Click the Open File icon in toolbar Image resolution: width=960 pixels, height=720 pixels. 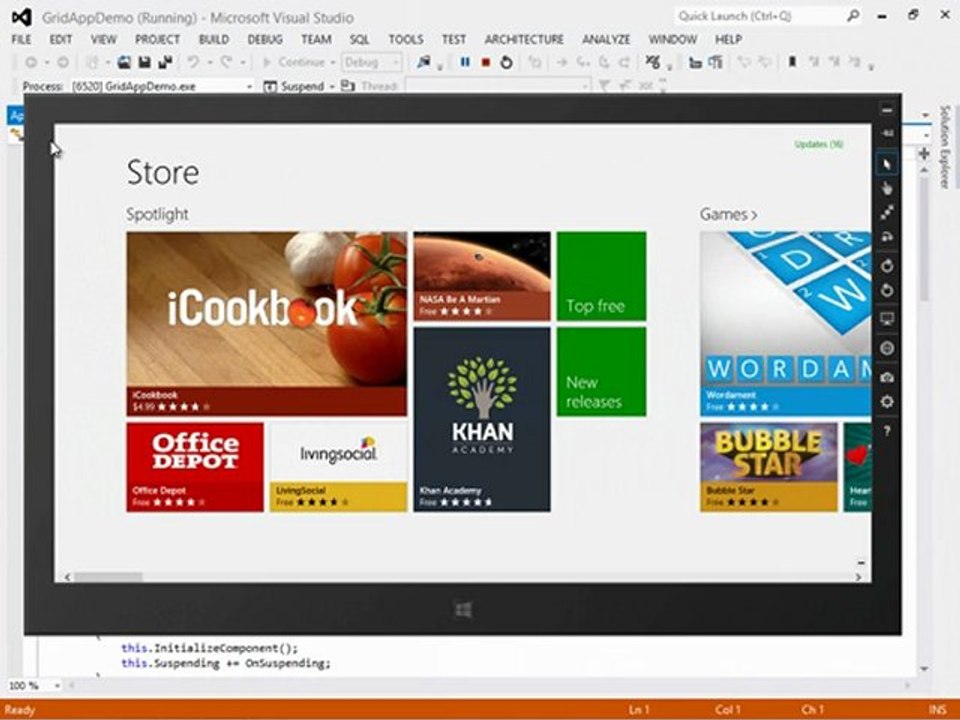(124, 62)
